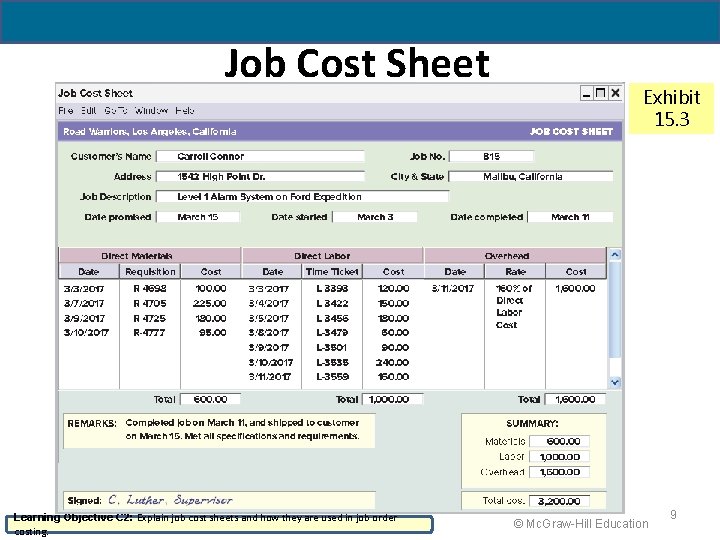Click labor cost 240.00
Screen dimensions: 720x540
point(392,362)
